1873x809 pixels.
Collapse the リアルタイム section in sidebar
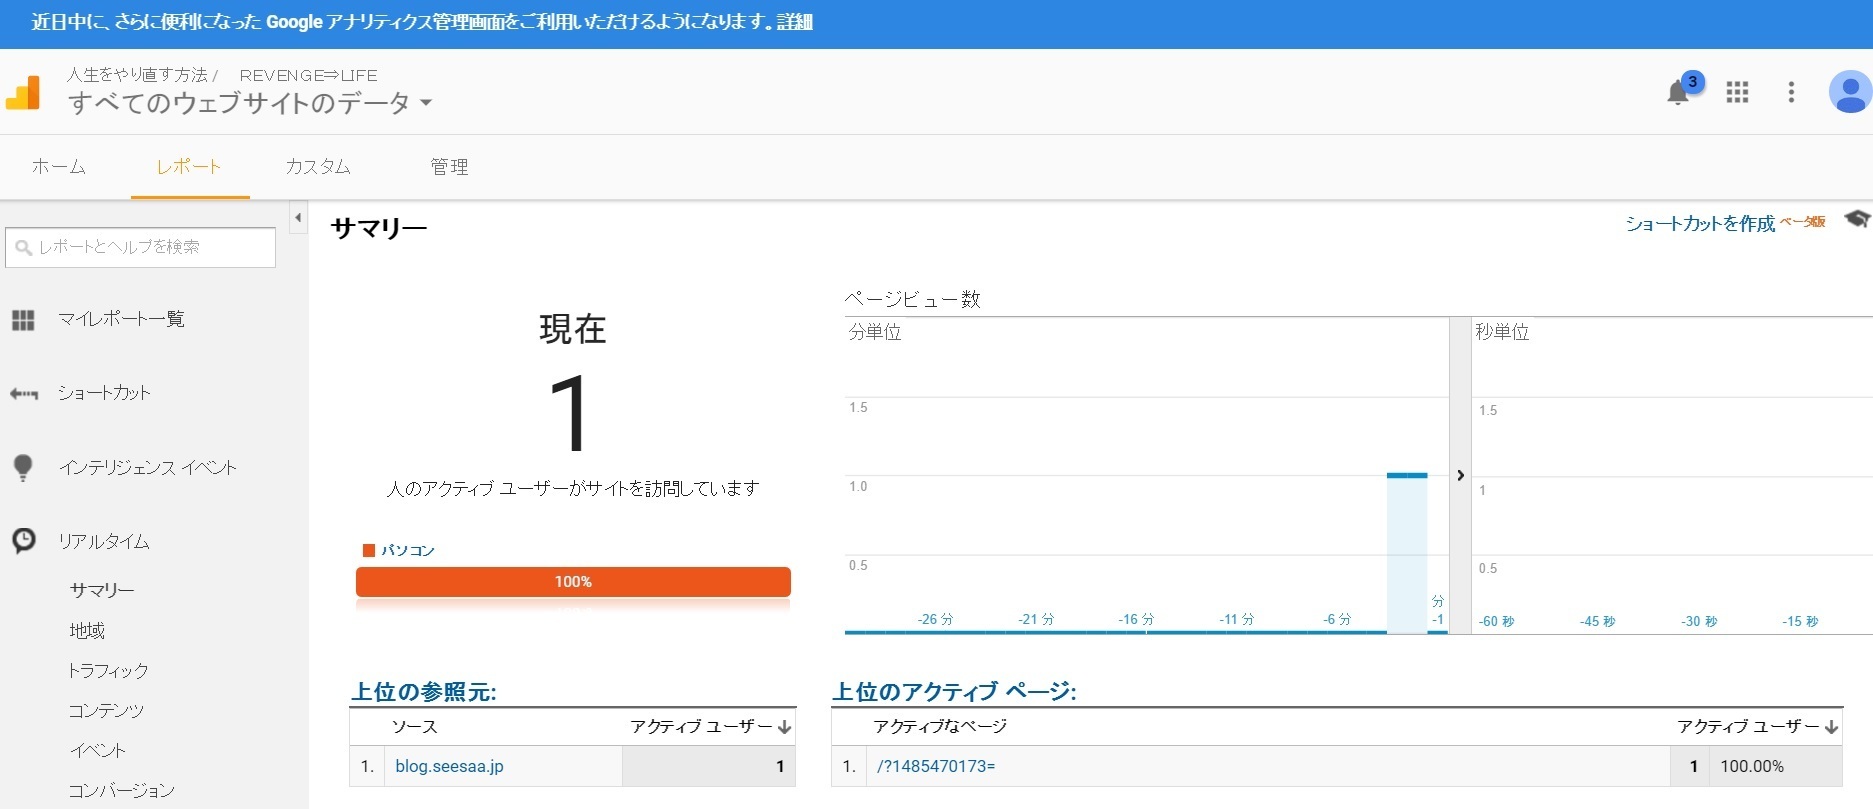tap(104, 541)
